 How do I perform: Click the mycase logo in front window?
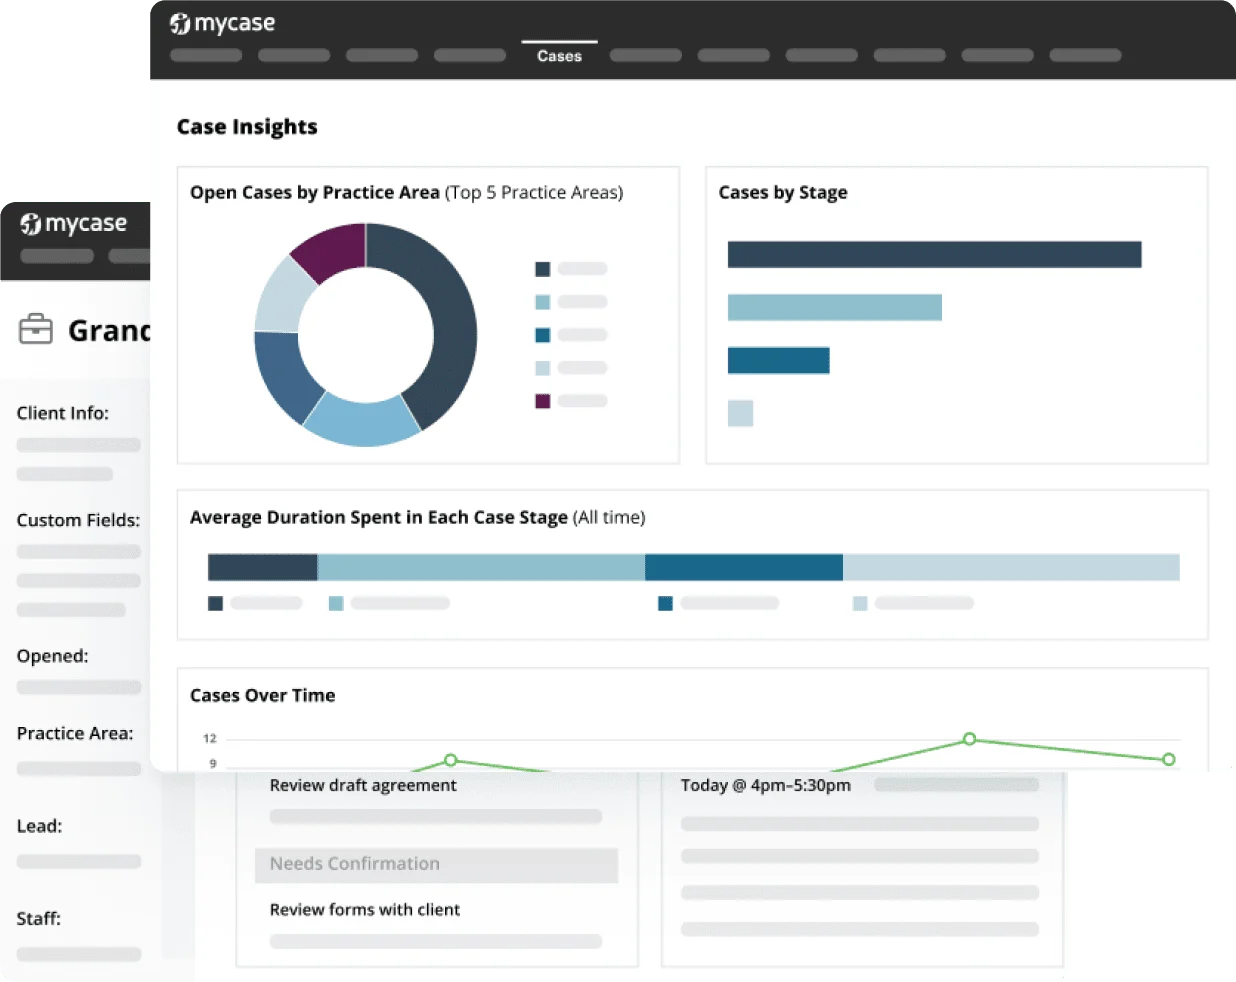[222, 23]
